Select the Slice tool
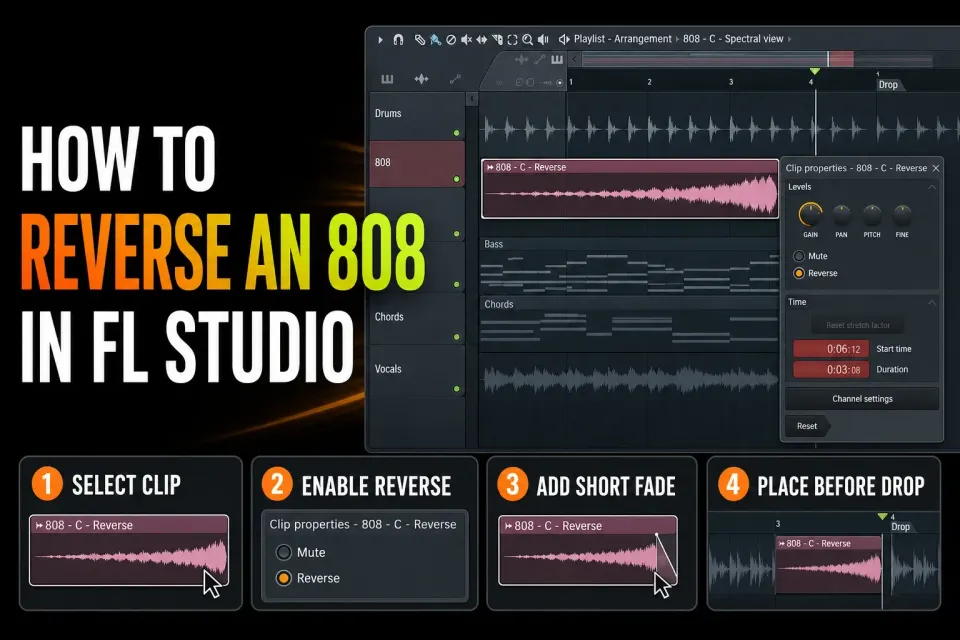The height and width of the screenshot is (640, 960). [x=497, y=39]
